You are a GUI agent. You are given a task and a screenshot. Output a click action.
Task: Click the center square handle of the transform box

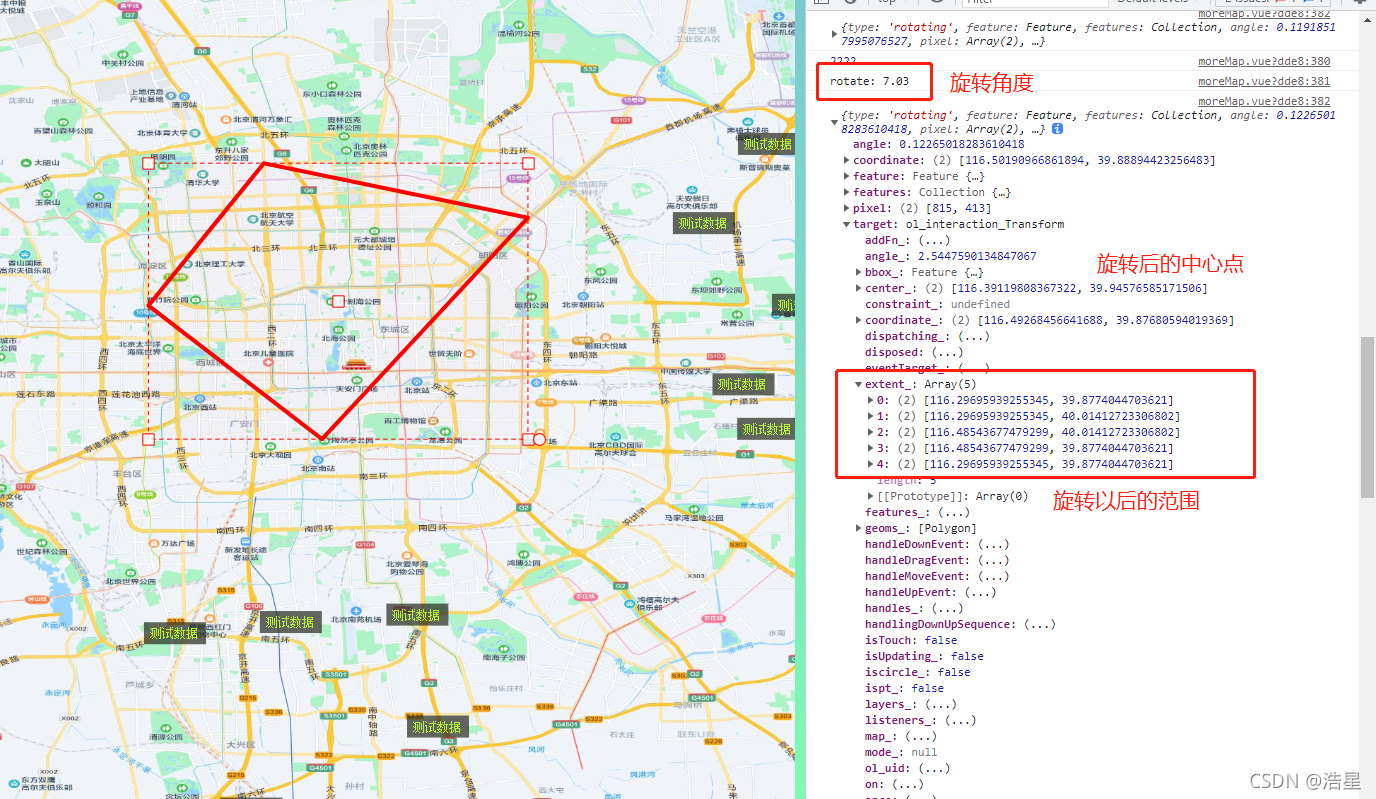(x=338, y=301)
